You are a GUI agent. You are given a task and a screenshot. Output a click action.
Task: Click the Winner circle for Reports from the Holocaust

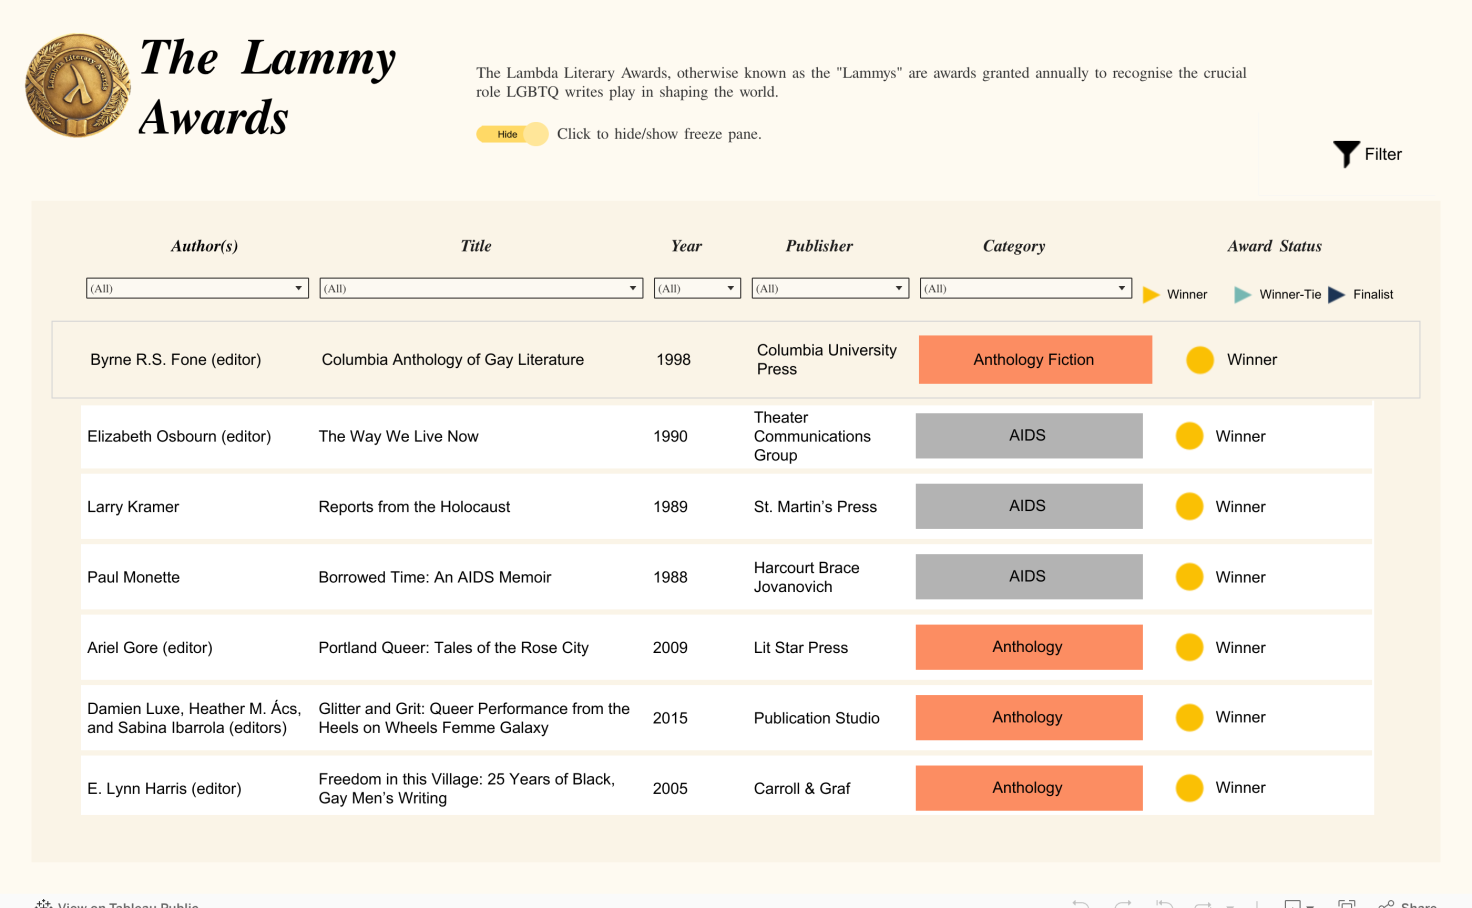point(1189,507)
